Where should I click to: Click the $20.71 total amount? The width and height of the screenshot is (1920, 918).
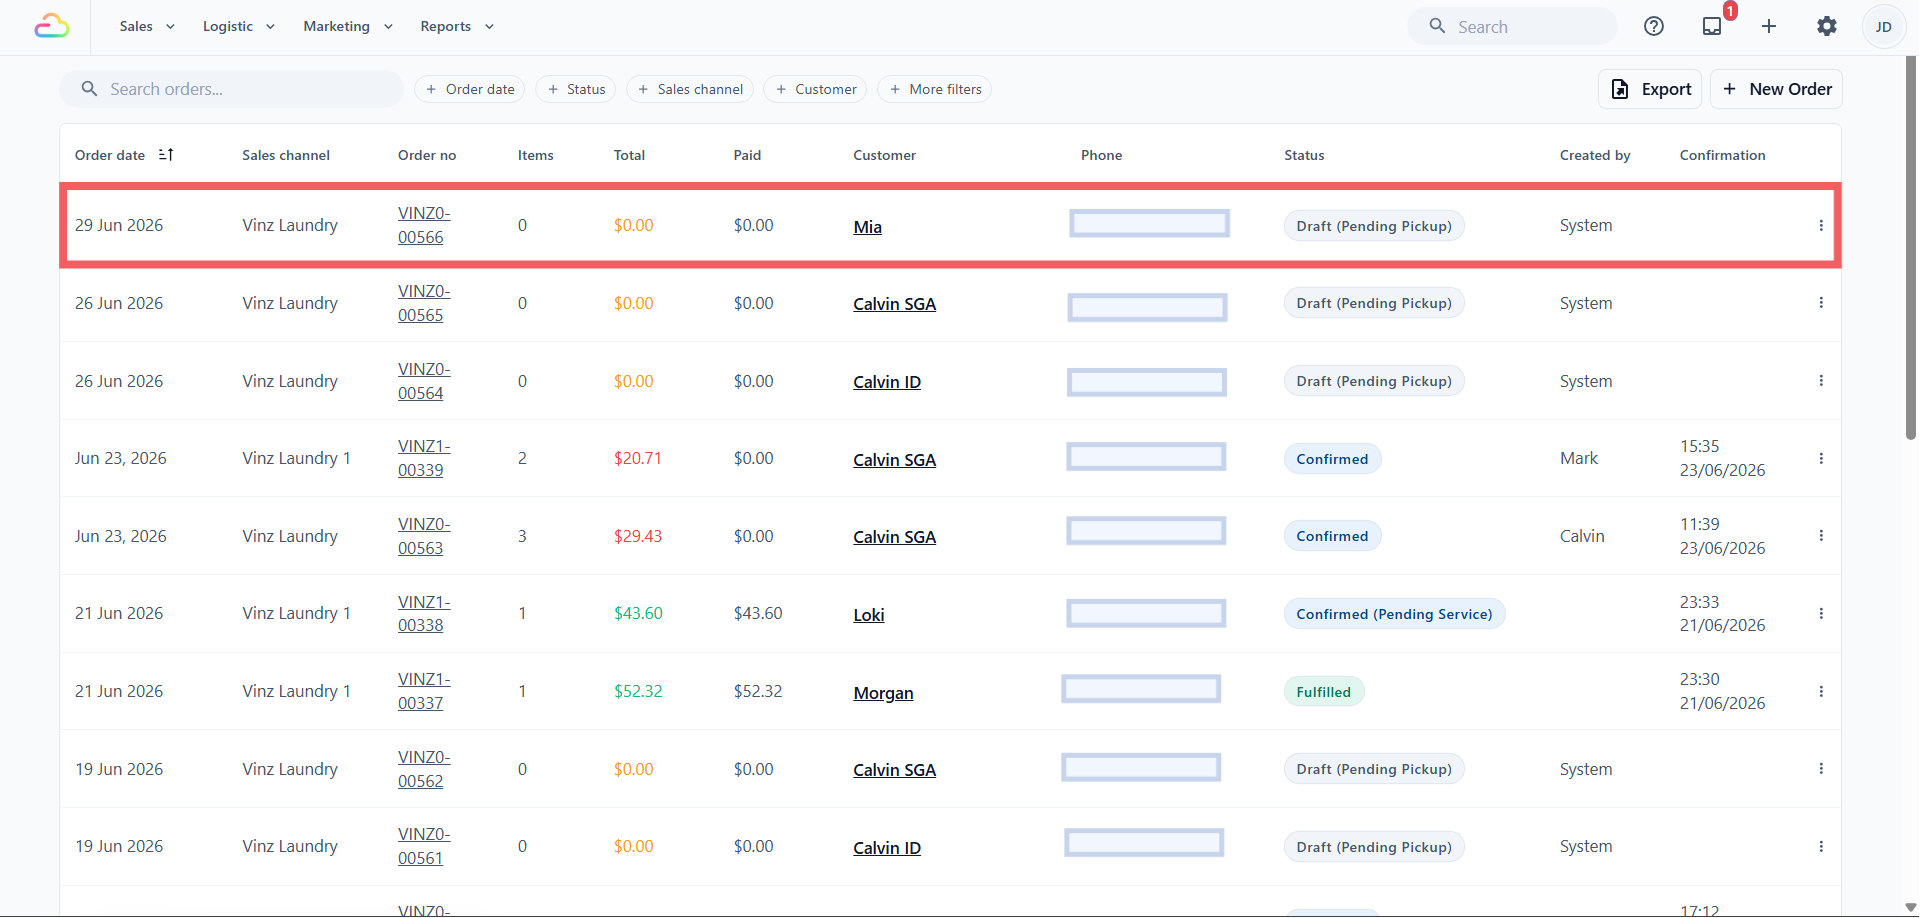[638, 458]
